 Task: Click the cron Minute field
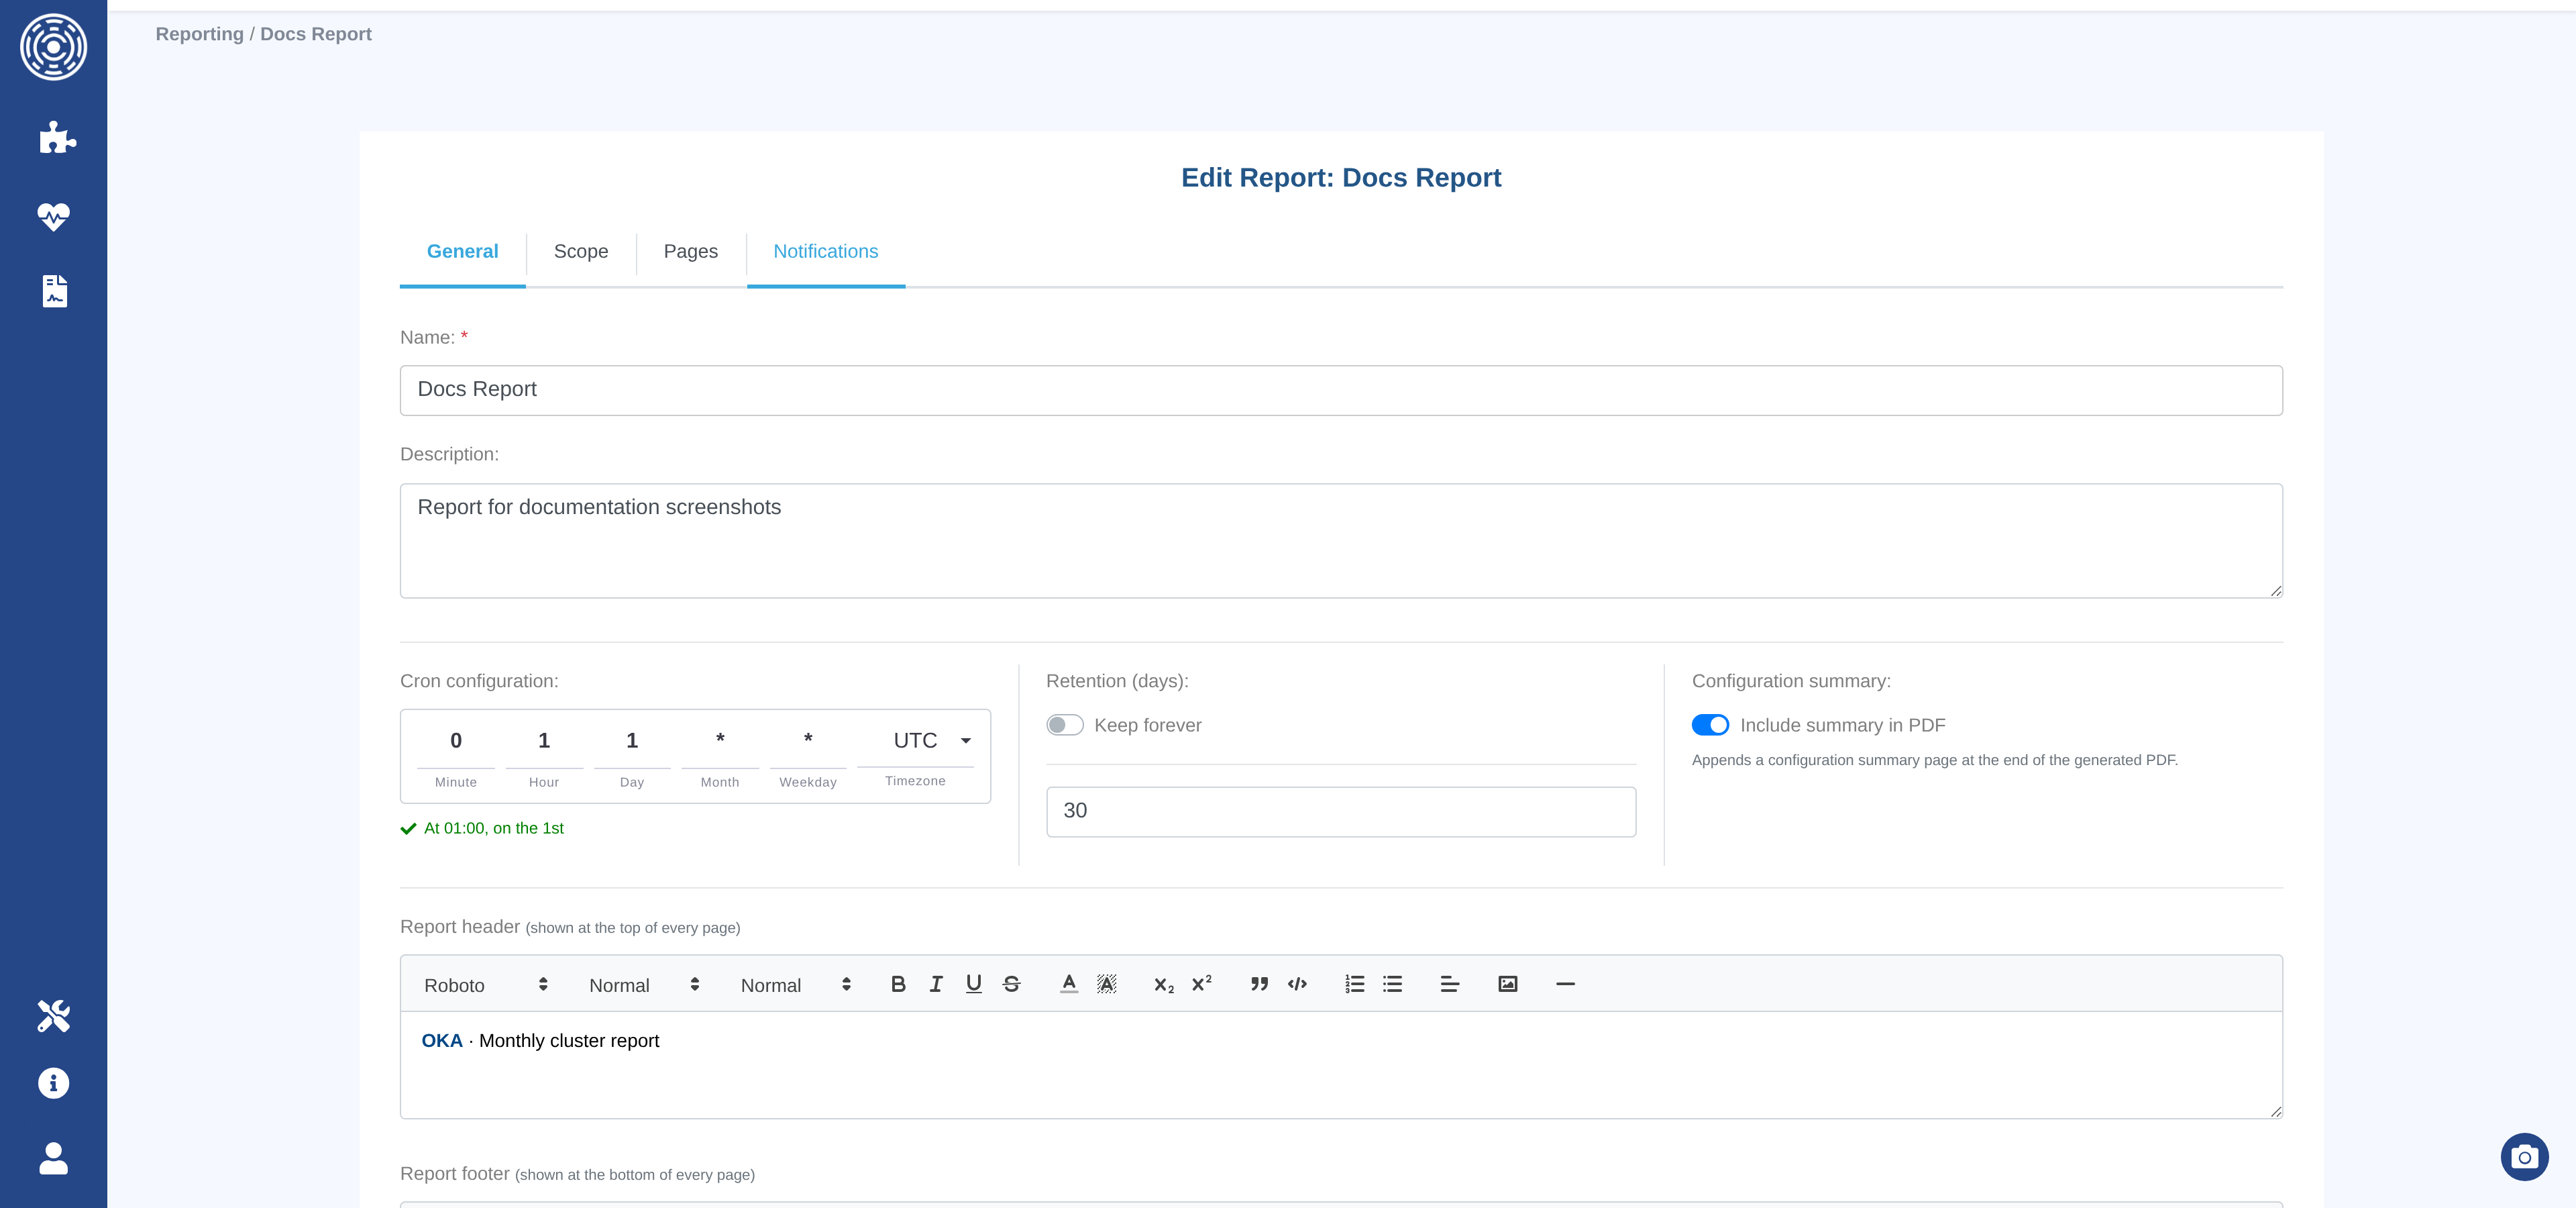click(456, 741)
